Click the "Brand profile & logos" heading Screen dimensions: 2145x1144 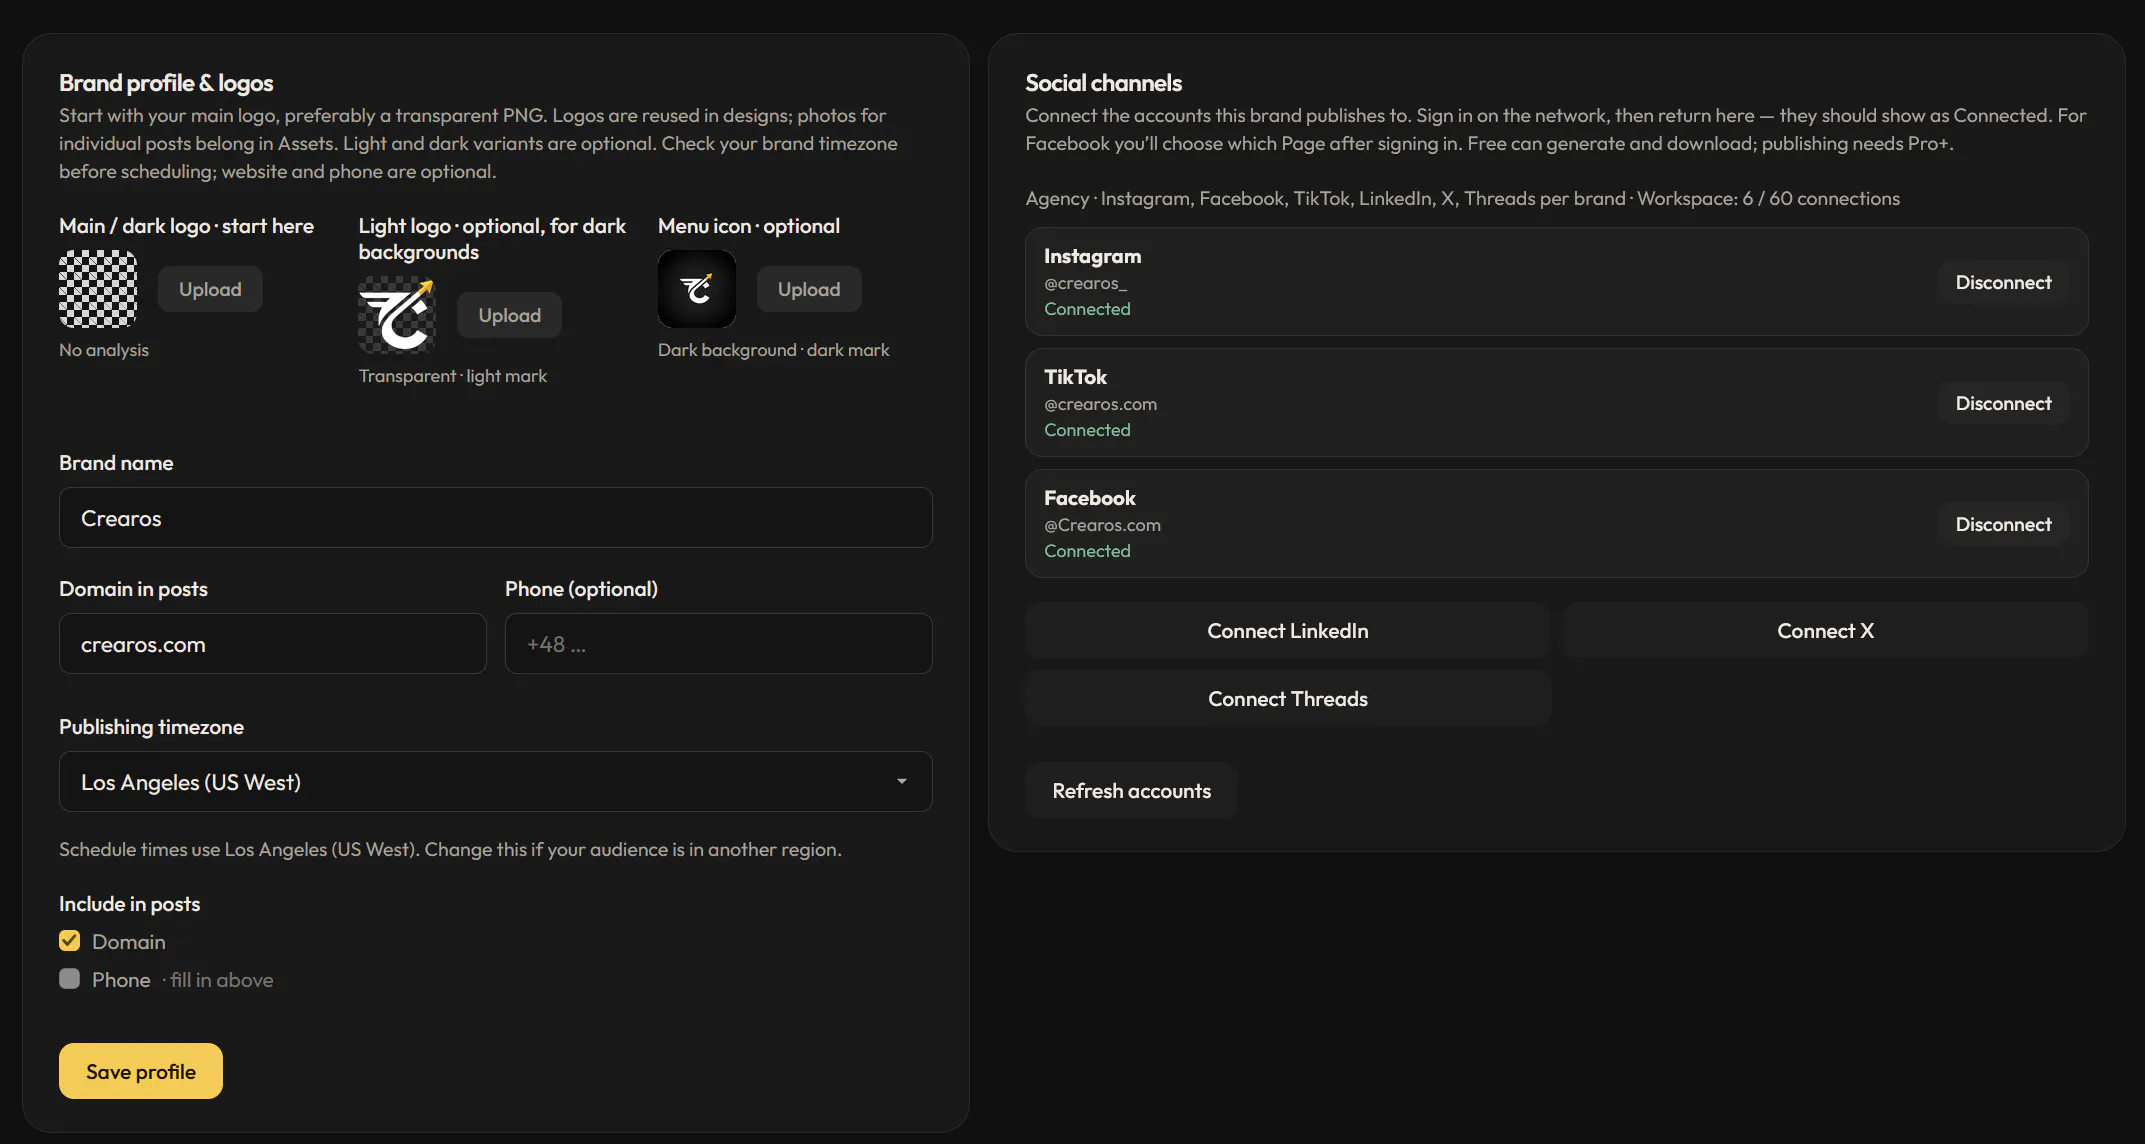[x=166, y=83]
